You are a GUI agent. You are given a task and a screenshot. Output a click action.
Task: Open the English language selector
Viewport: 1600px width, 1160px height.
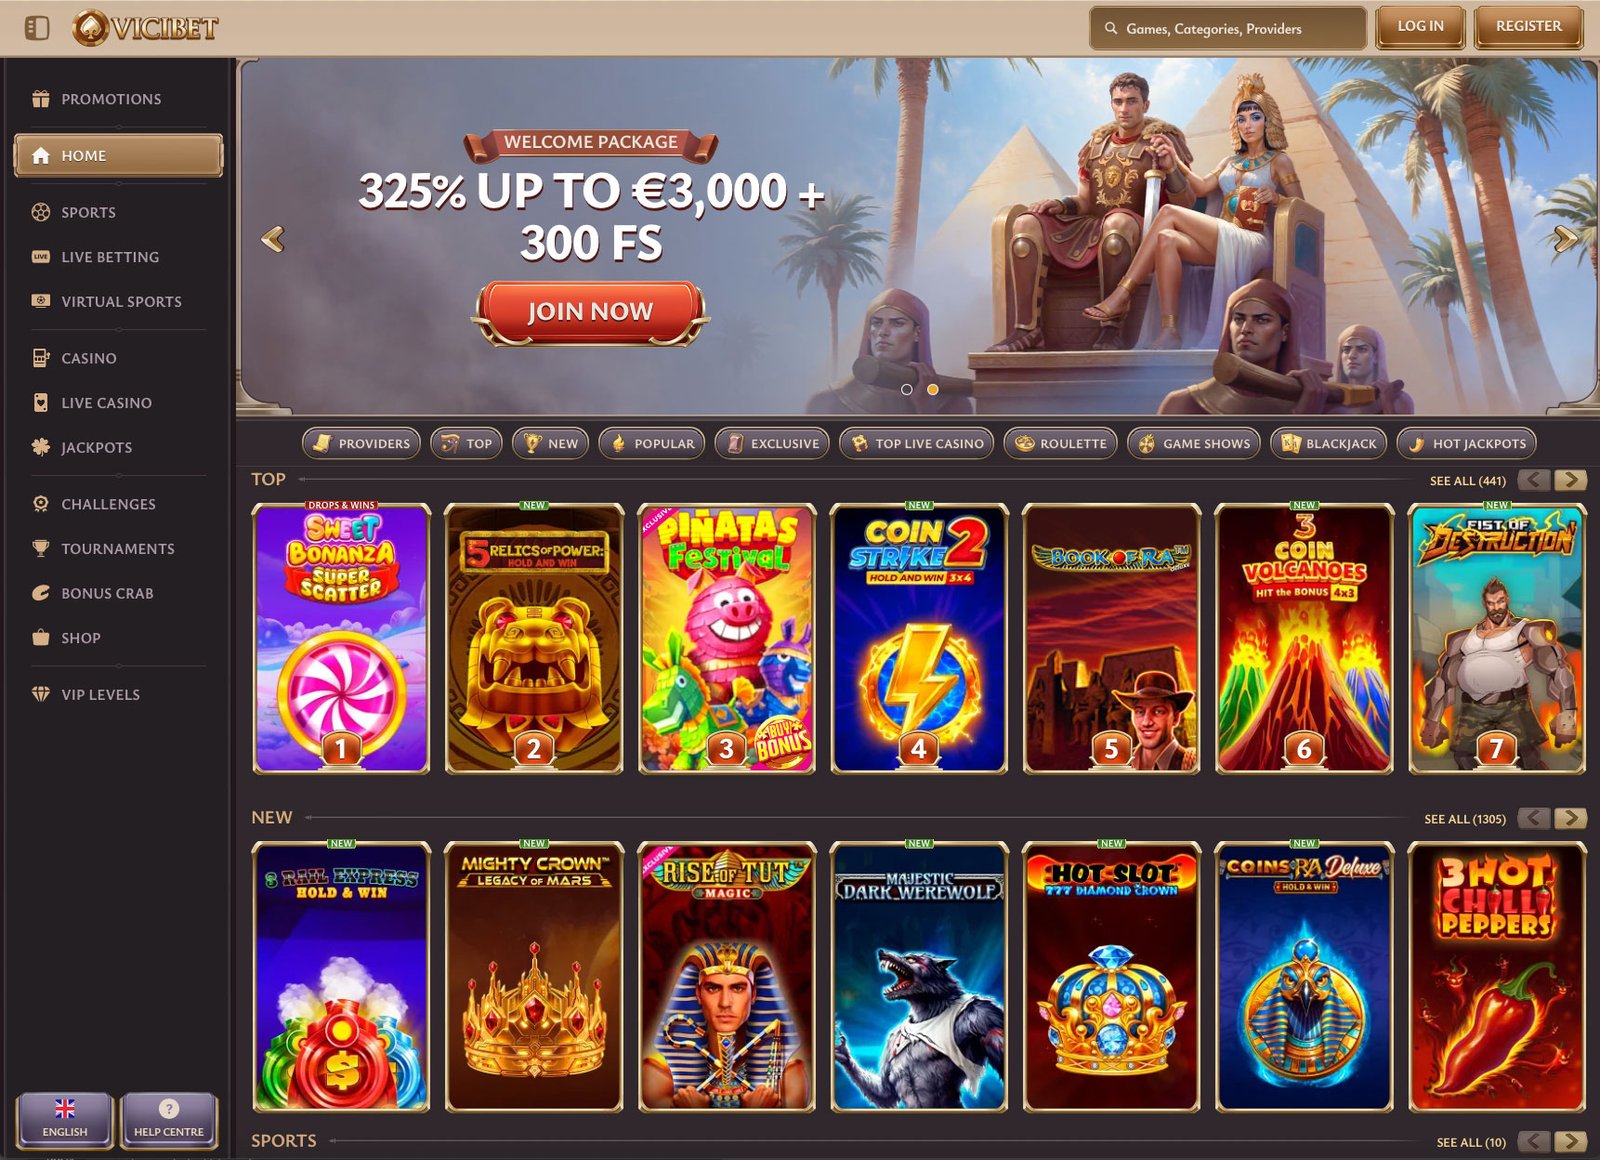coord(65,1119)
